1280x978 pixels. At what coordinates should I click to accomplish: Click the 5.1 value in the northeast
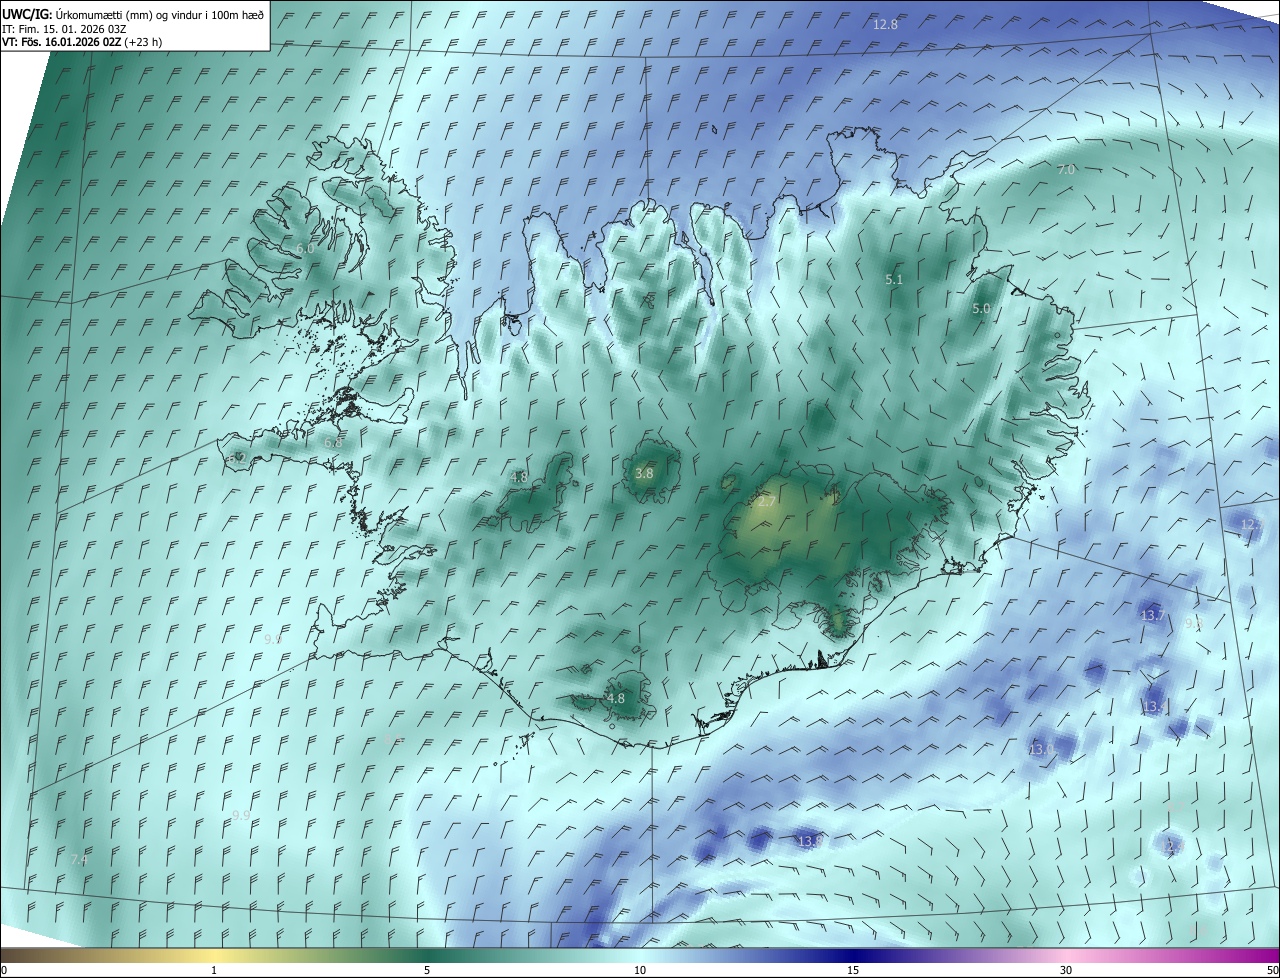click(894, 280)
